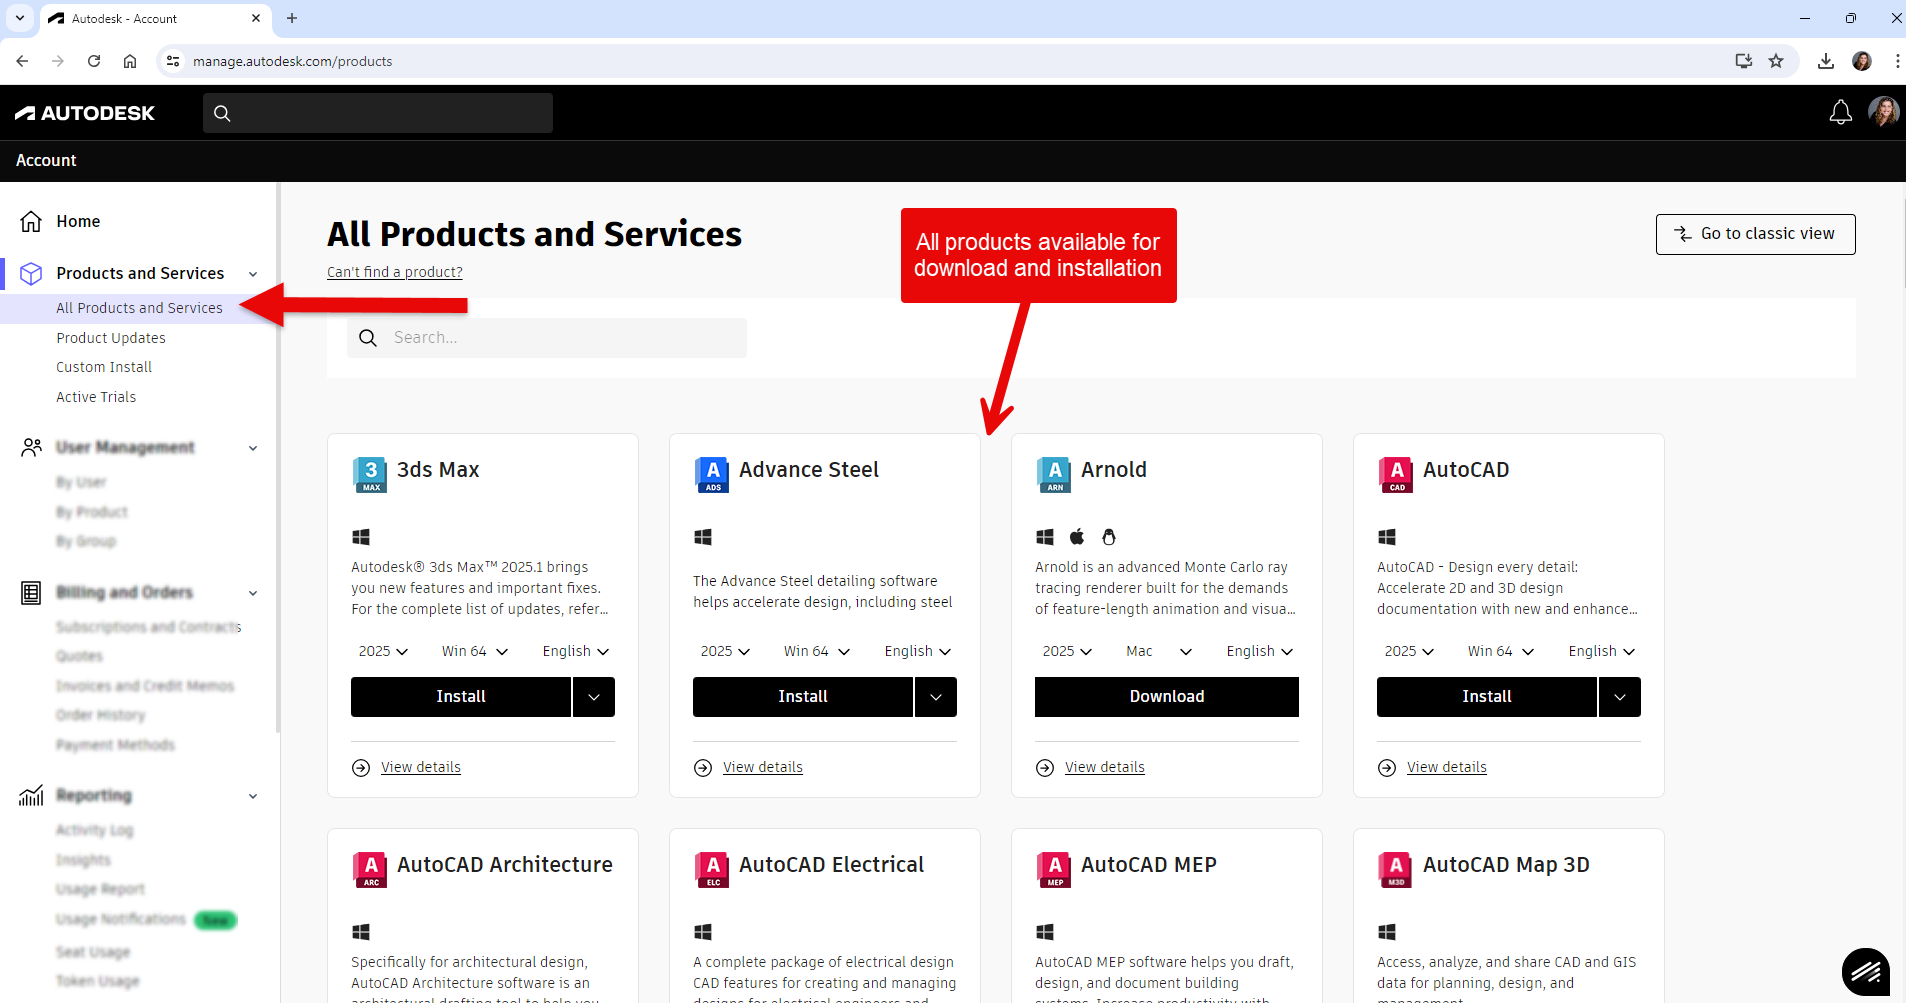Image resolution: width=1906 pixels, height=1003 pixels.
Task: Install Advance Steel
Action: coord(803,697)
